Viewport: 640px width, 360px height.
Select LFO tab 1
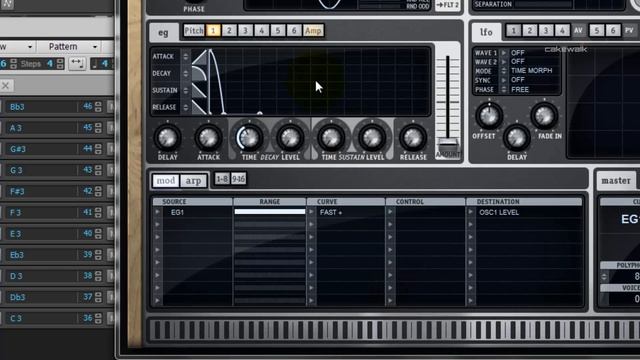tap(514, 31)
